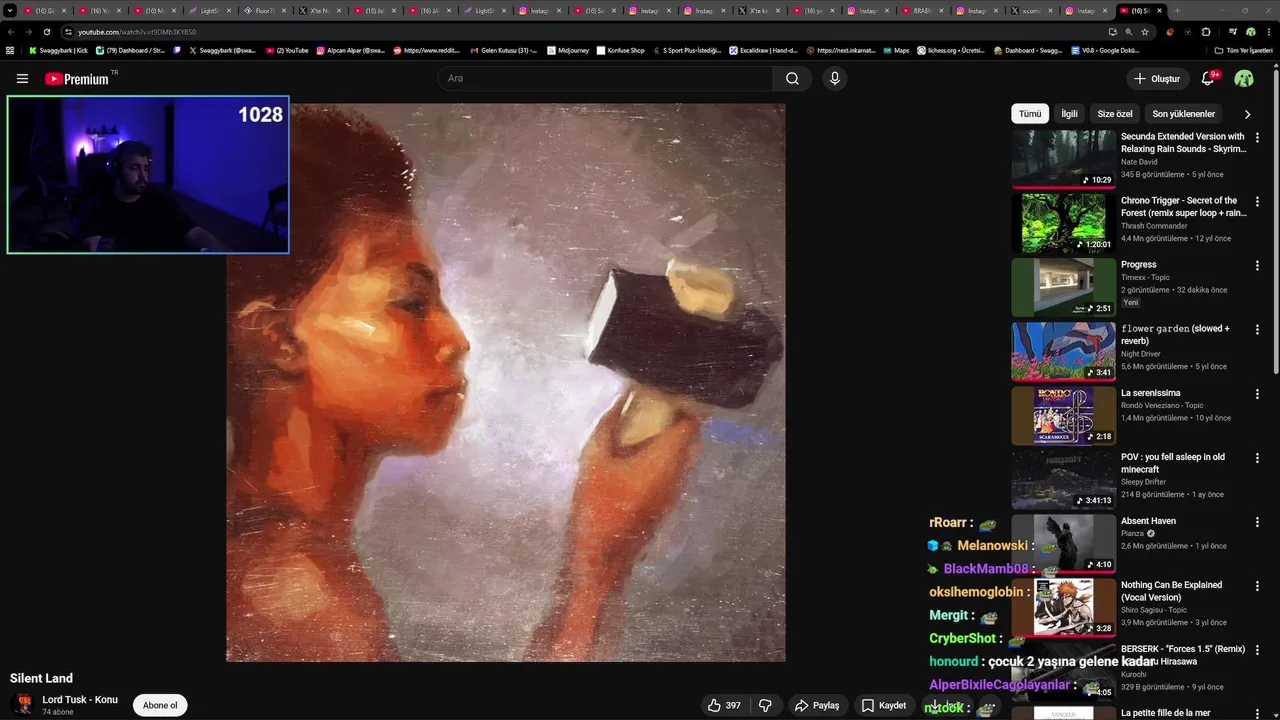
Task: Open options for Absent Haven video
Action: 1257,521
